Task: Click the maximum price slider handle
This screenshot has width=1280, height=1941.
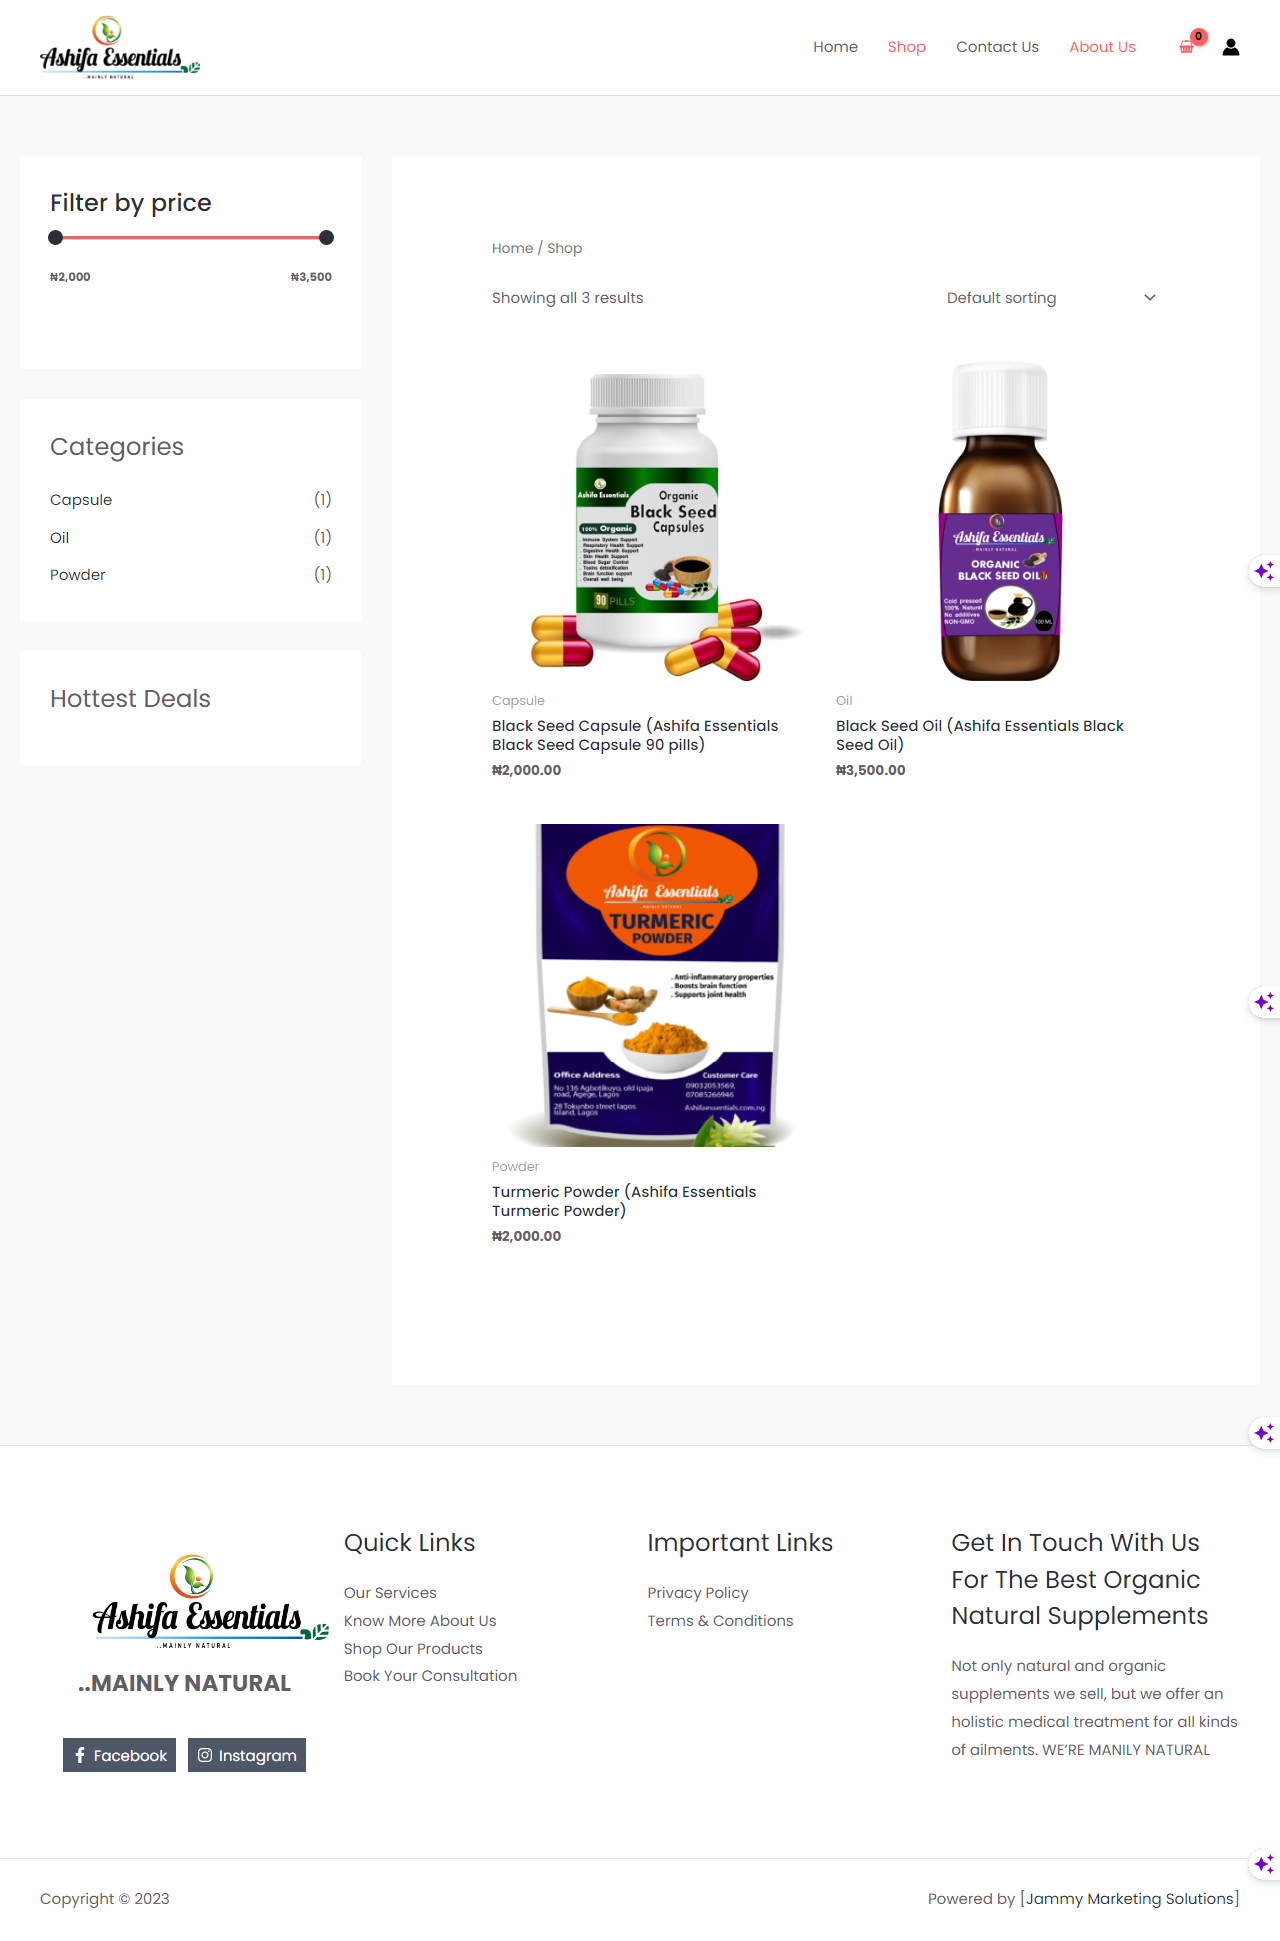Action: click(326, 238)
